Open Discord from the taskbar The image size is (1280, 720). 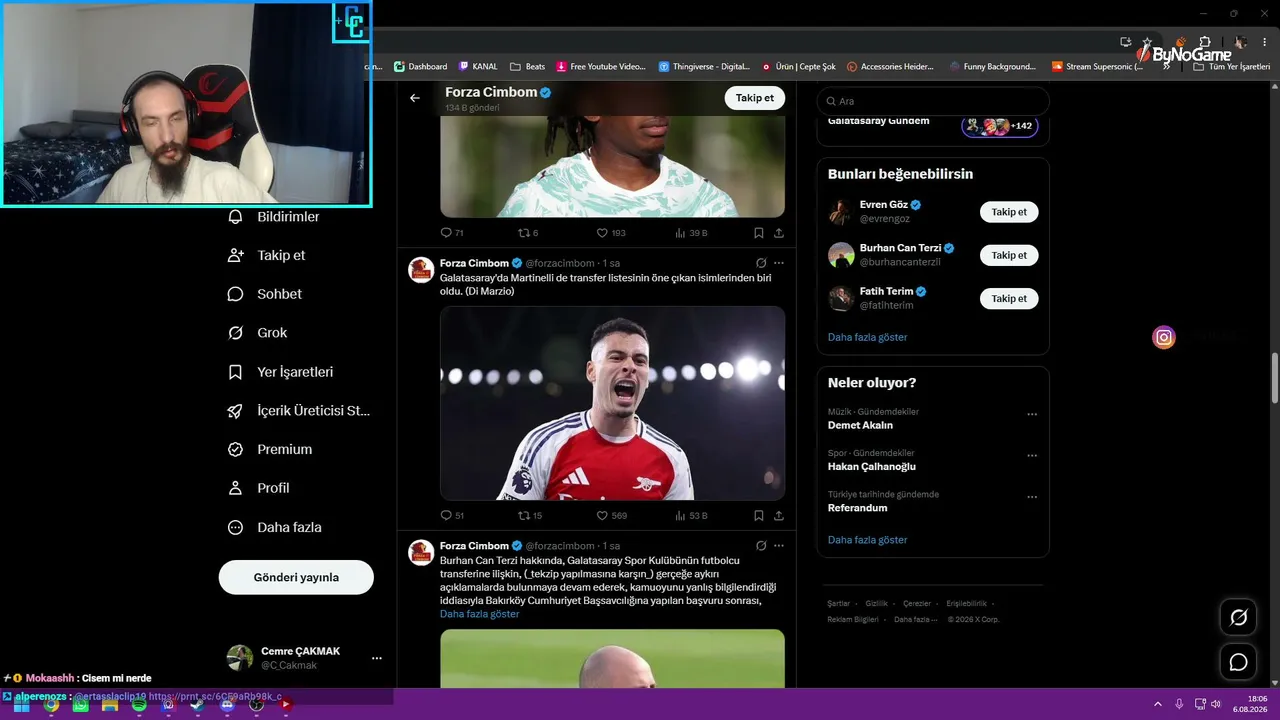pos(227,705)
